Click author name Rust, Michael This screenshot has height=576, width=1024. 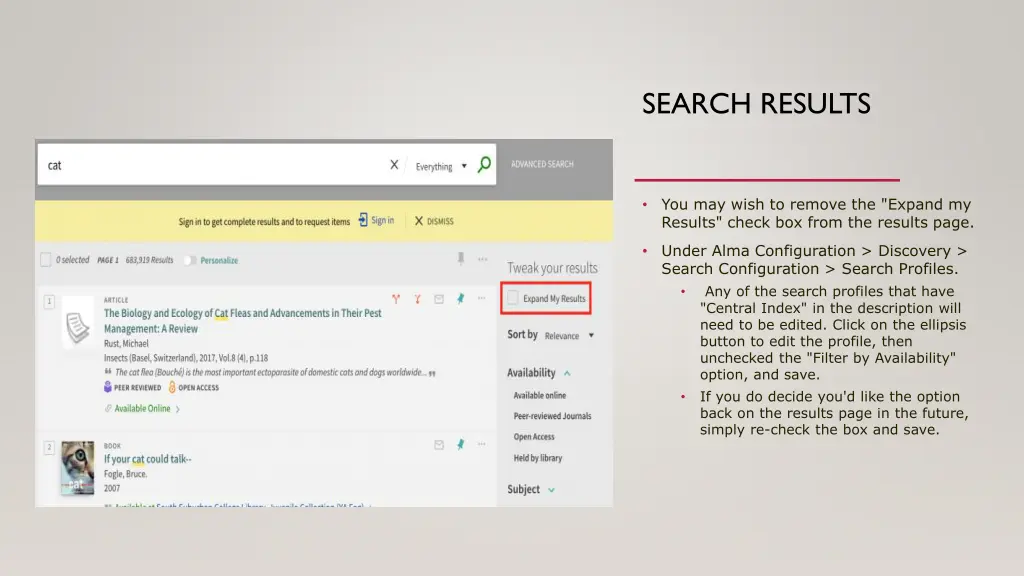pos(126,344)
